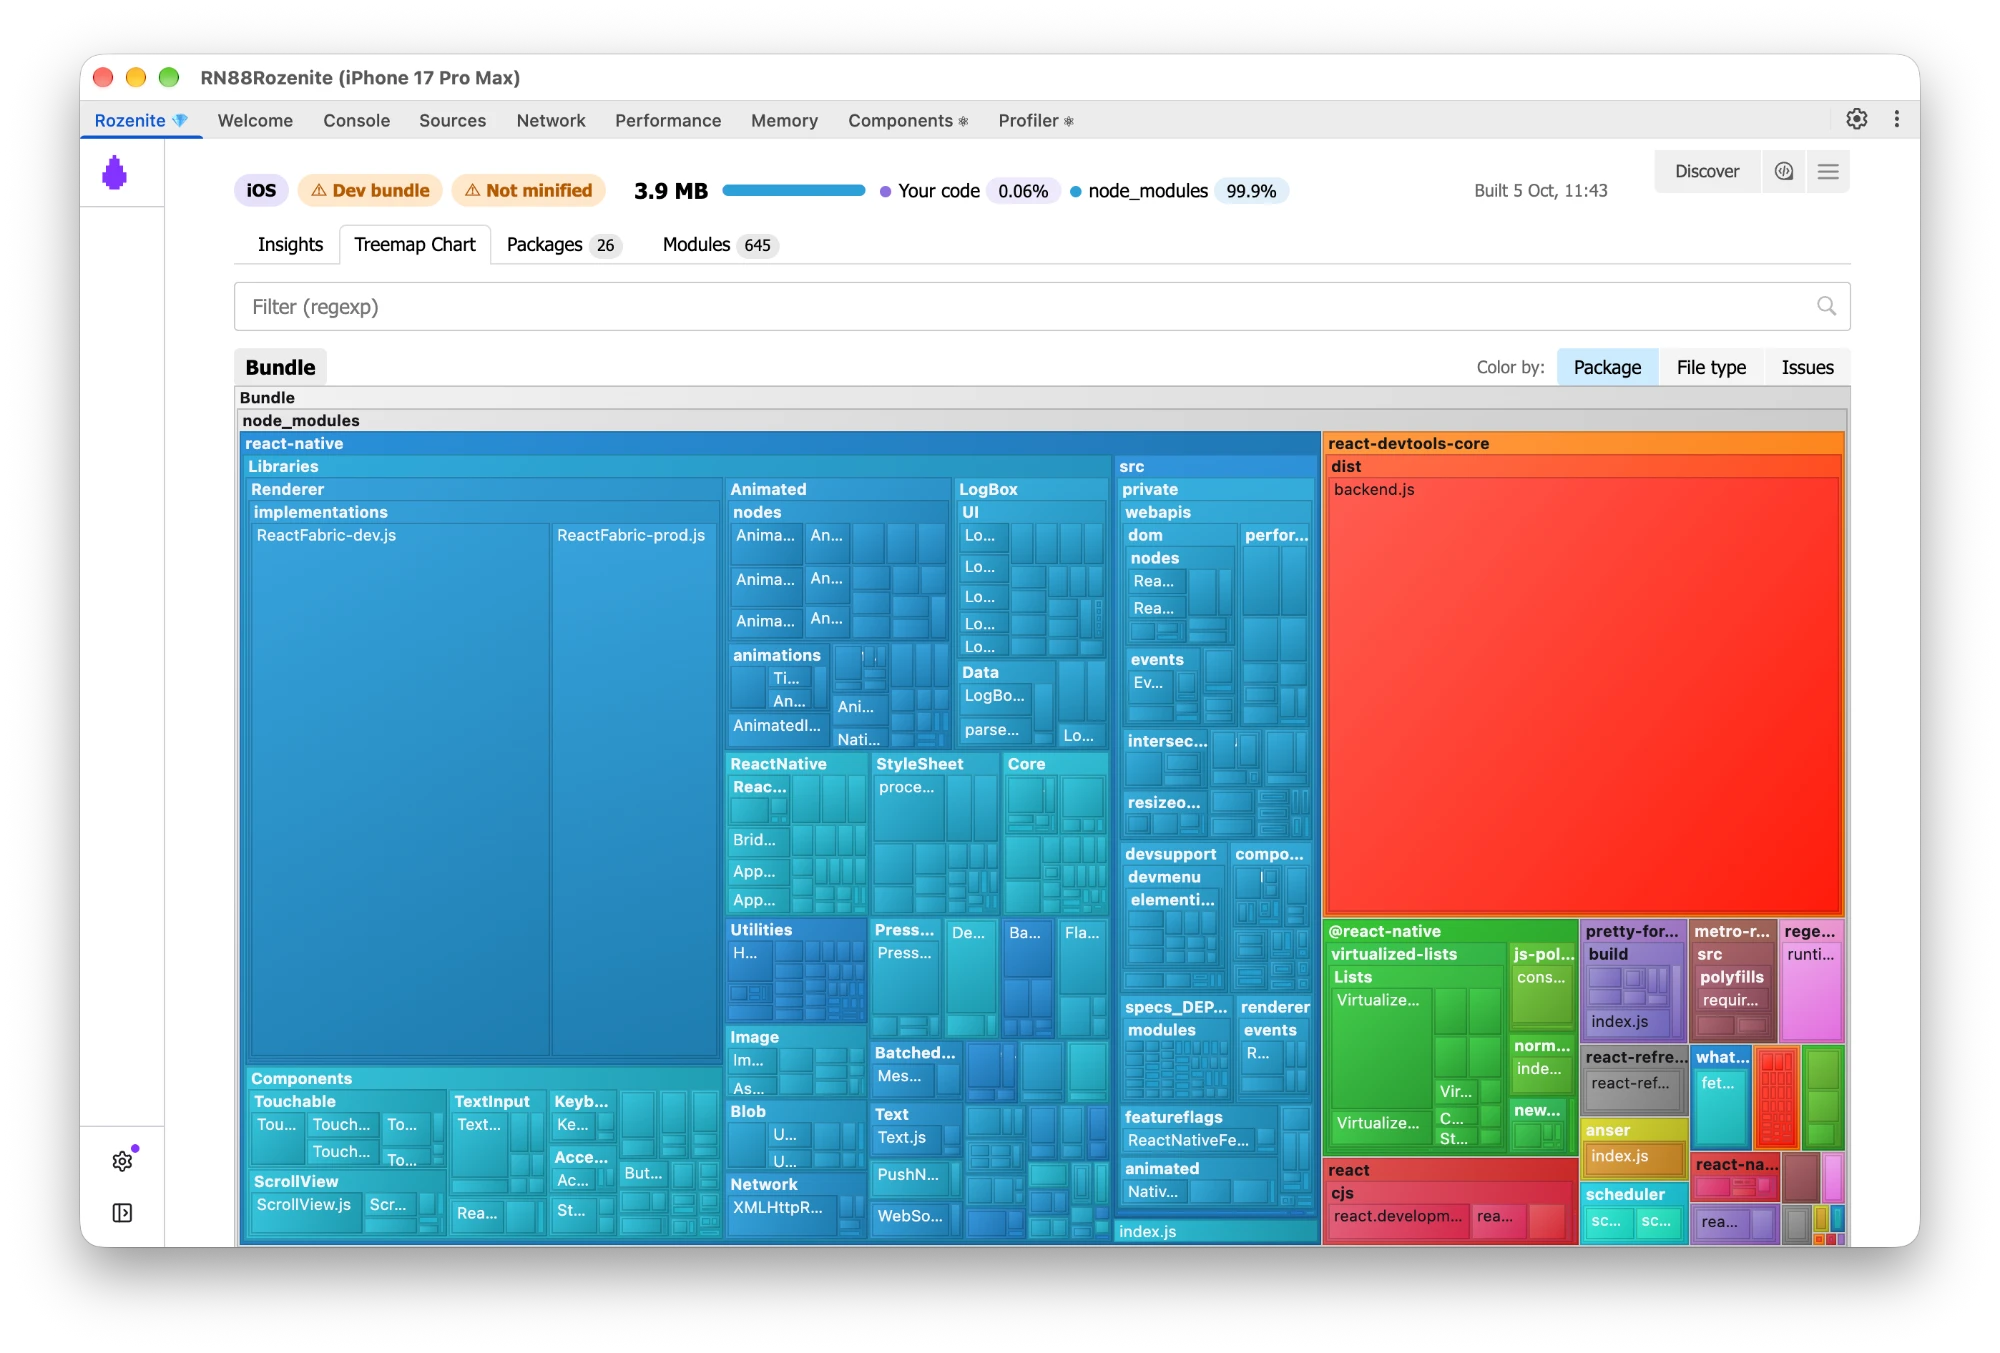
Task: Open DevTools settings gear at top right
Action: click(1857, 119)
